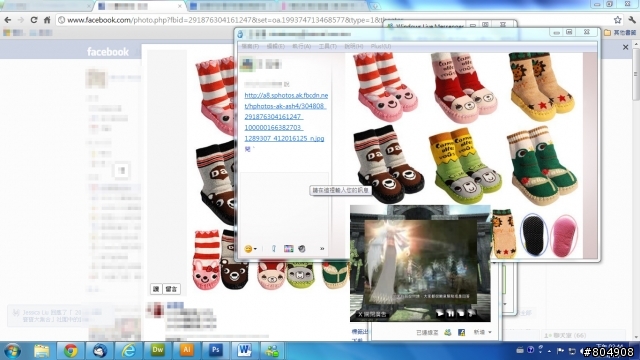Switch to Chrome on the taskbar
Viewport: 640px width, 360px height.
point(70,351)
